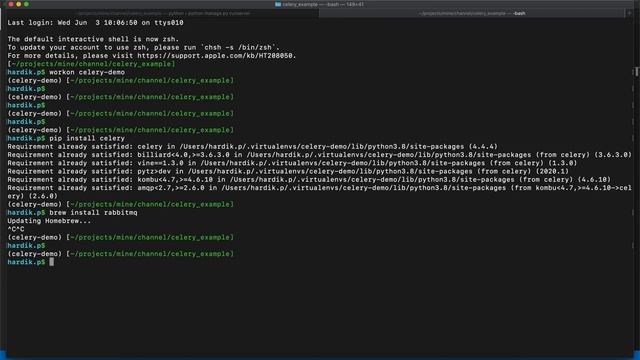Click the terminal scrollbar thumb on right edge
Screen dimensions: 640x360
point(636,71)
